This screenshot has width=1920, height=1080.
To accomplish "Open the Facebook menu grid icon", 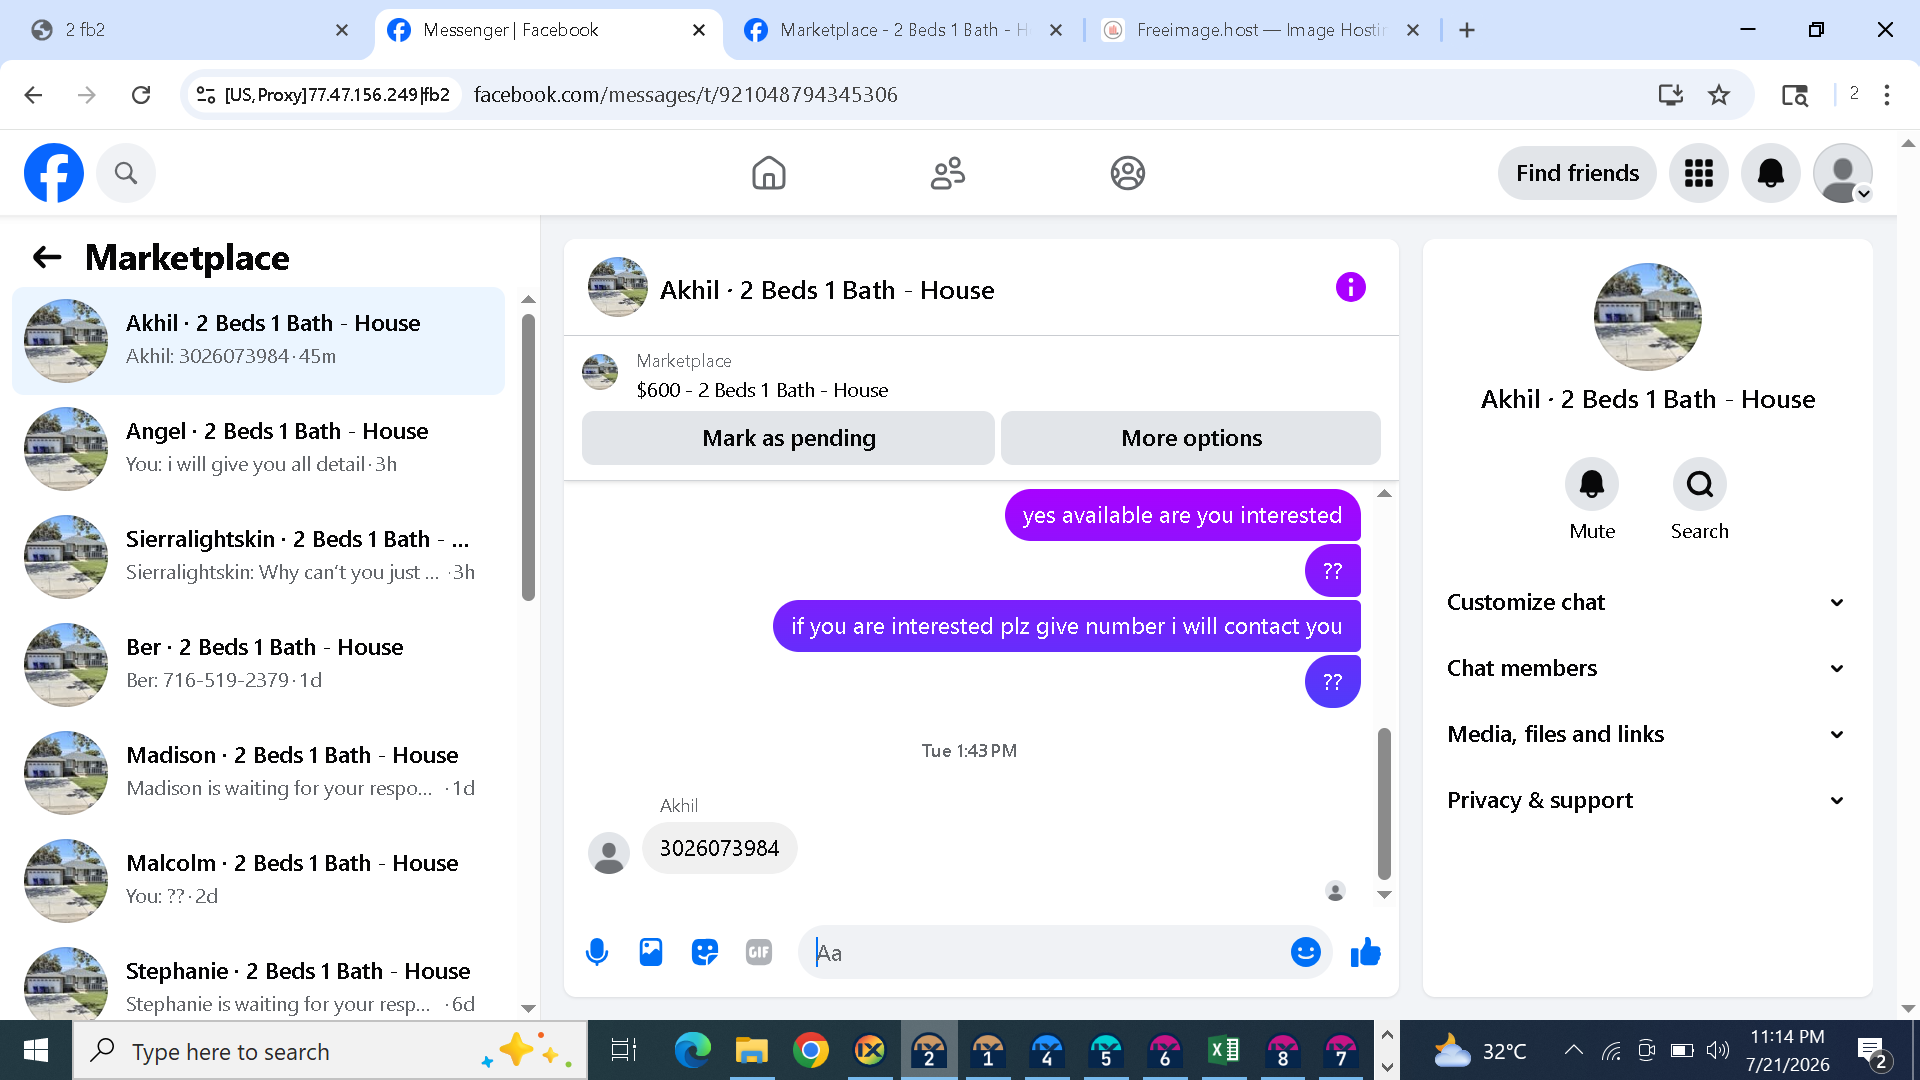I will click(x=1699, y=173).
